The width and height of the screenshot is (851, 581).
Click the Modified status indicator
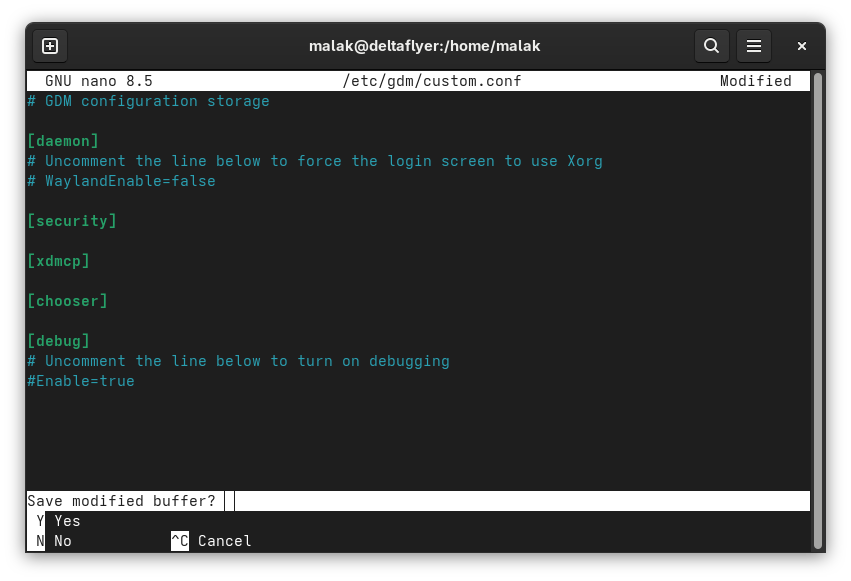coord(755,81)
